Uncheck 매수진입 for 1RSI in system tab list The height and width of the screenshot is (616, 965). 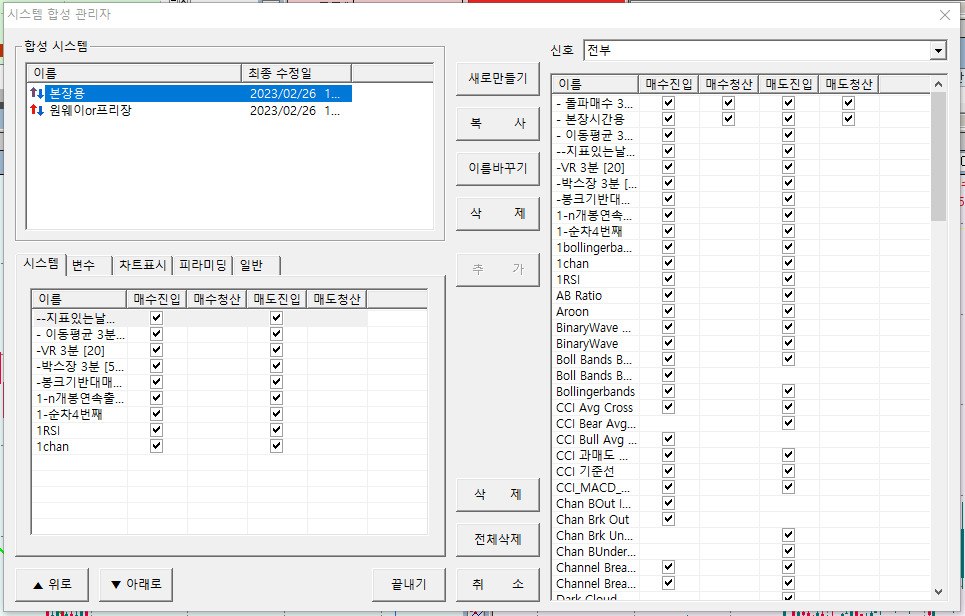click(x=156, y=430)
